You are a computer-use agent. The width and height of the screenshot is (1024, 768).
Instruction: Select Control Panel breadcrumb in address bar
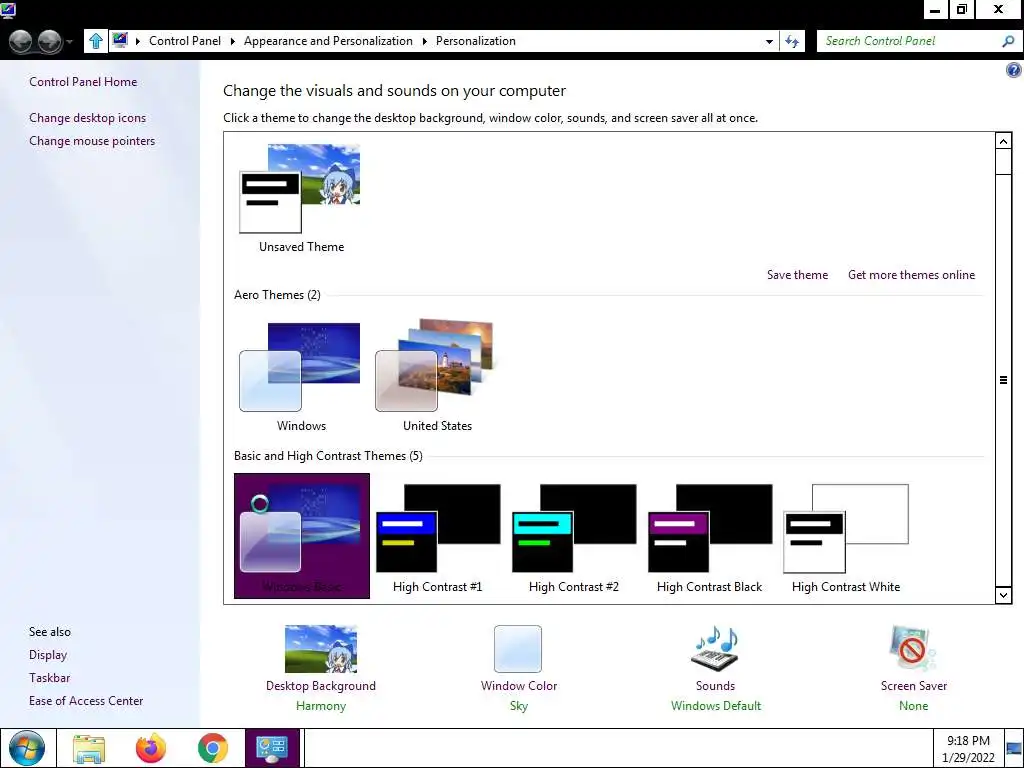[x=185, y=40]
